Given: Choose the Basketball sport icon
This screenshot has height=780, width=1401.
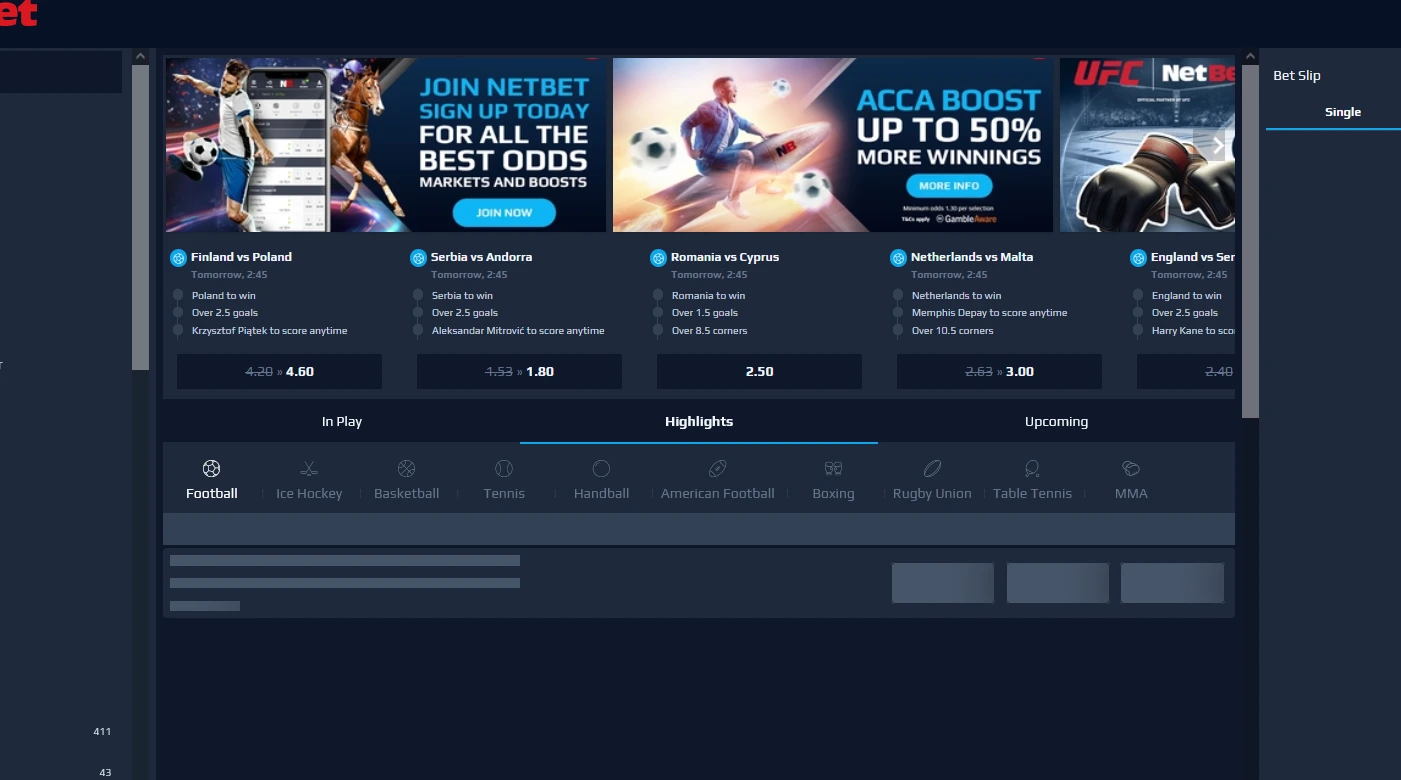Looking at the screenshot, I should point(406,468).
